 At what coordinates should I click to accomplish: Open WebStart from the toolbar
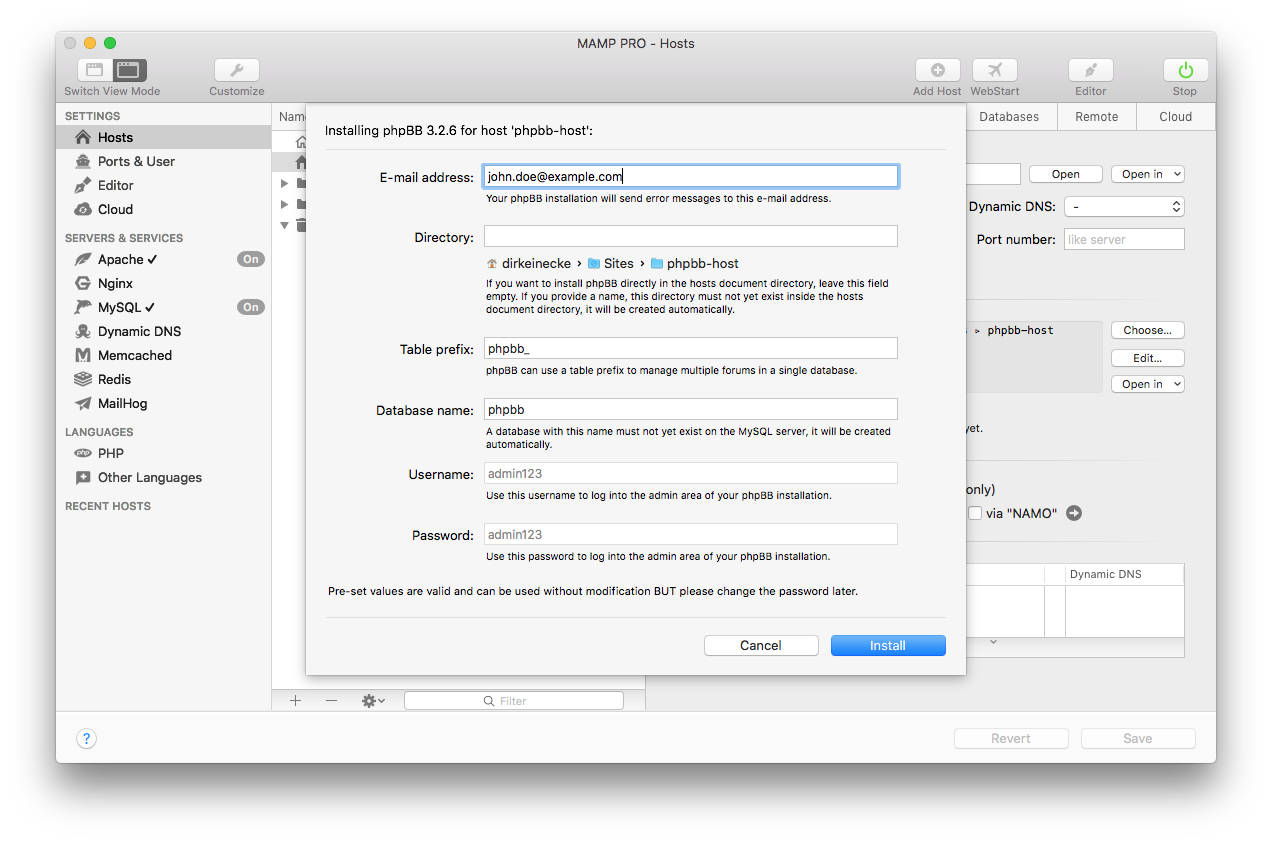994,71
